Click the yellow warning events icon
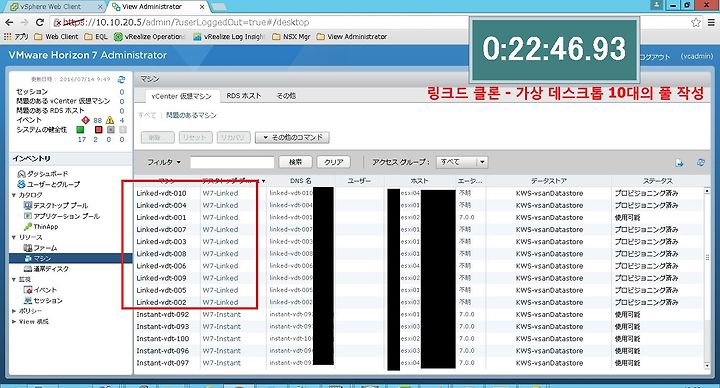720x388 pixels. pyautogui.click(x=110, y=120)
